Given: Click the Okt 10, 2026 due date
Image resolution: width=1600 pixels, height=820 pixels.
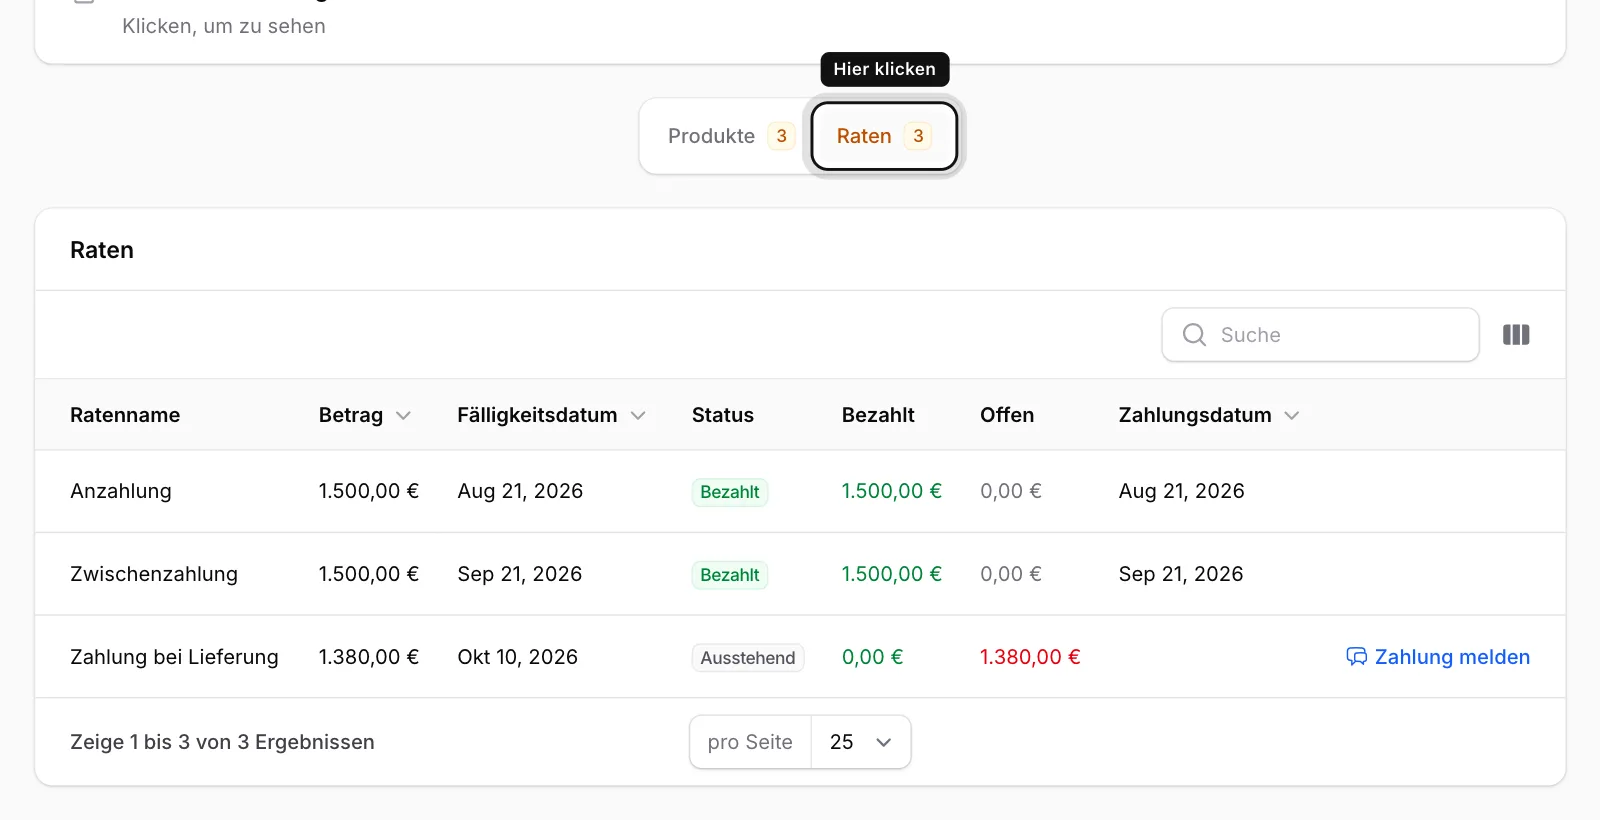Looking at the screenshot, I should (518, 657).
